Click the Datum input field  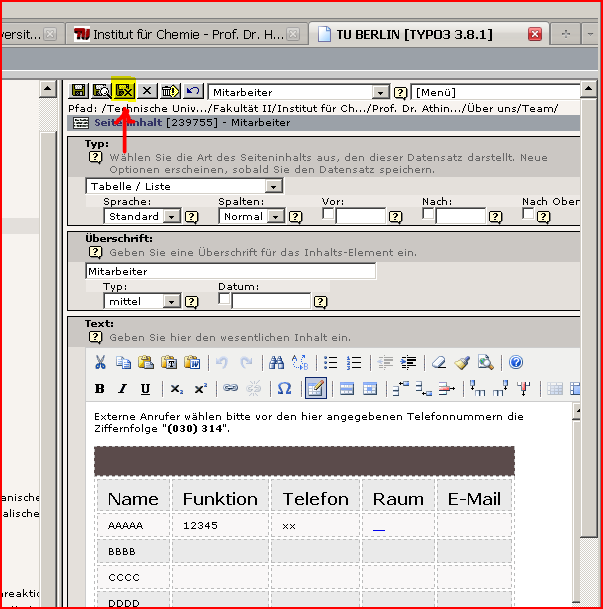[271, 301]
